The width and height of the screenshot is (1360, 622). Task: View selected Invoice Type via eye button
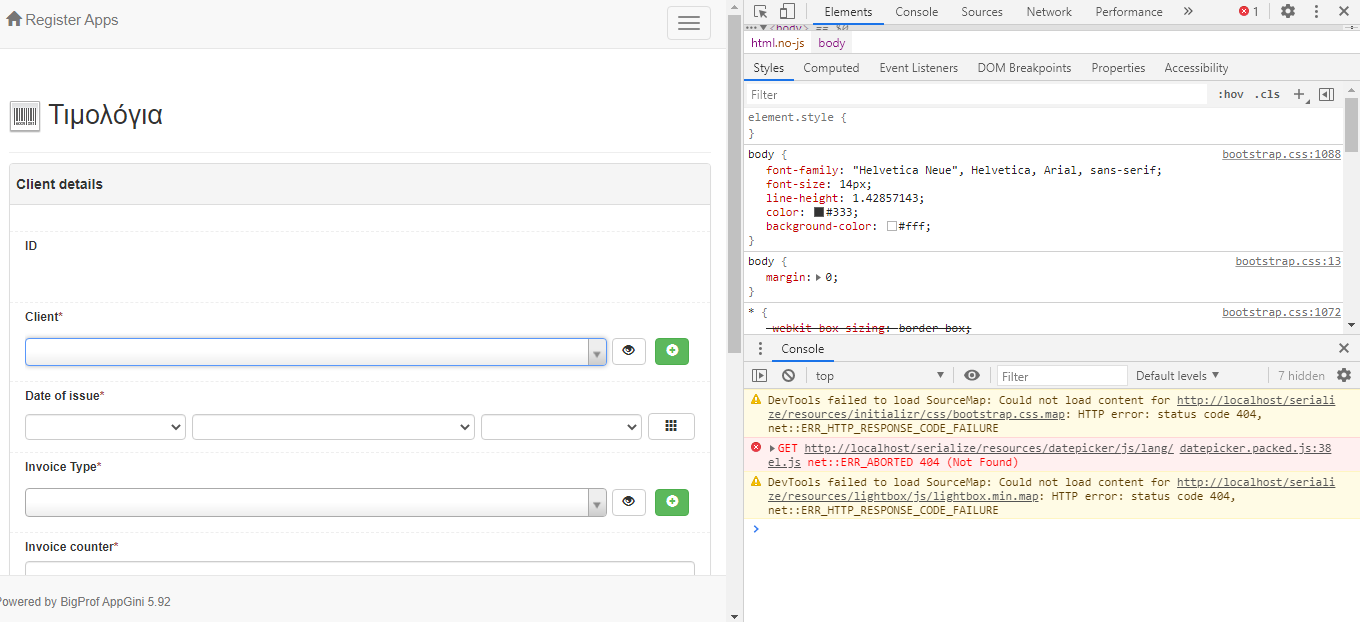629,502
